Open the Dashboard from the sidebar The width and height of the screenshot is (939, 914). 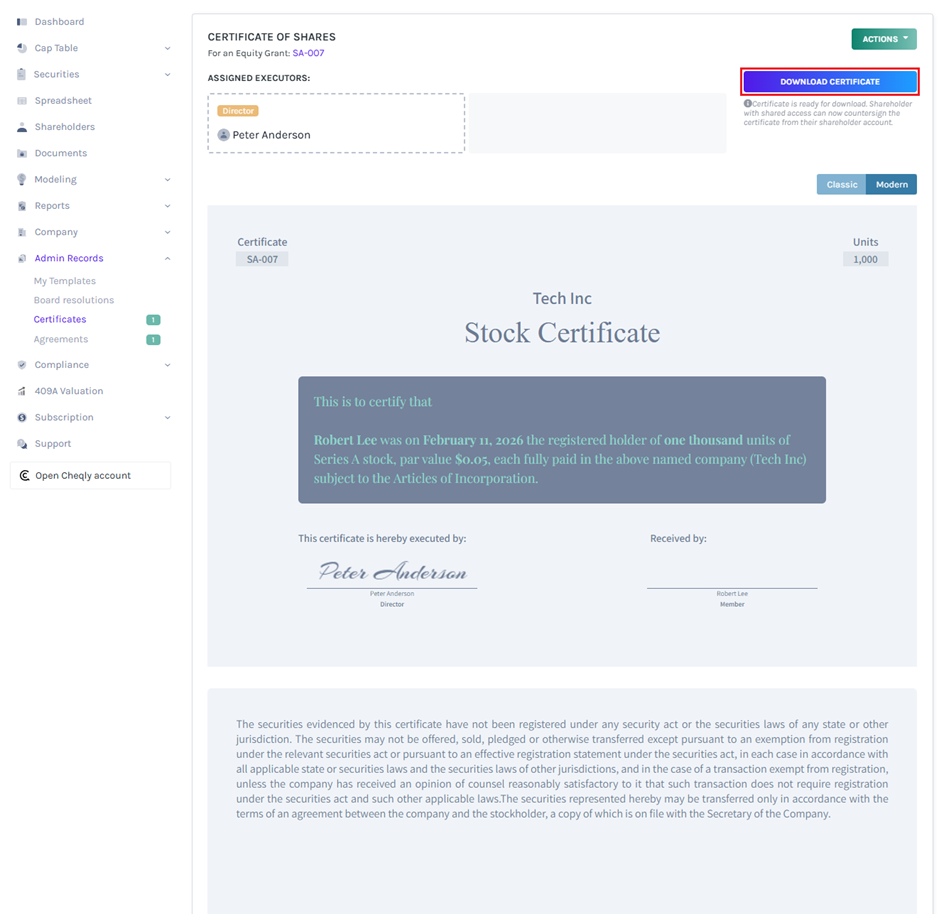(55, 21)
